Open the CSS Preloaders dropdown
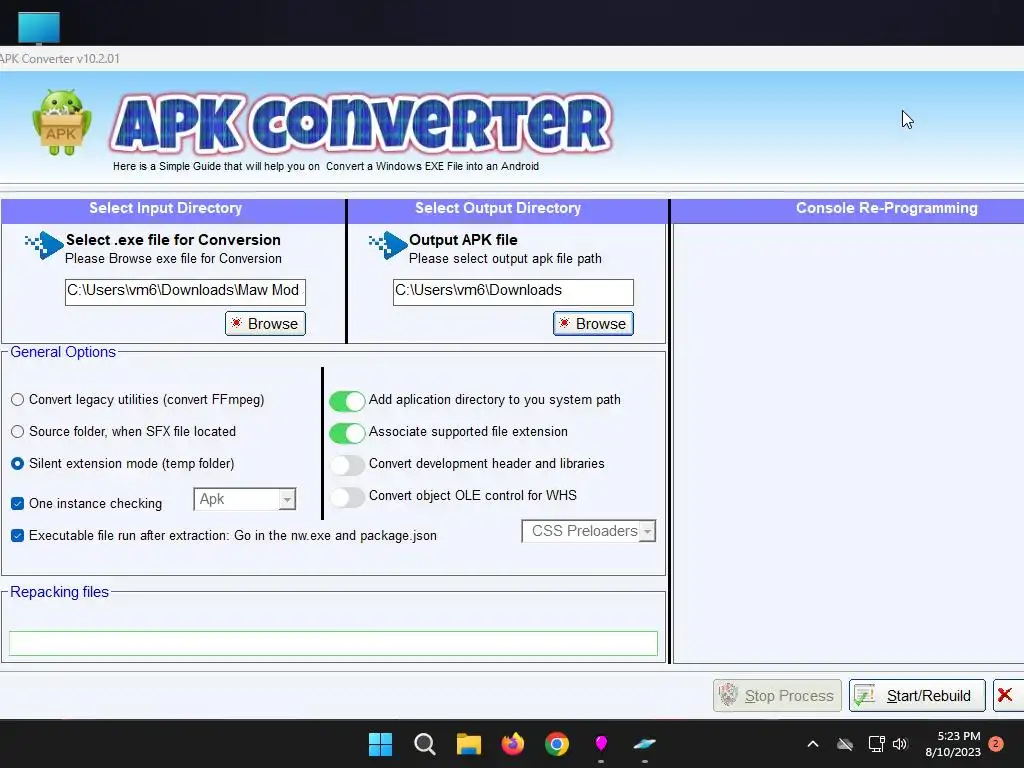The height and width of the screenshot is (768, 1024). pos(647,532)
